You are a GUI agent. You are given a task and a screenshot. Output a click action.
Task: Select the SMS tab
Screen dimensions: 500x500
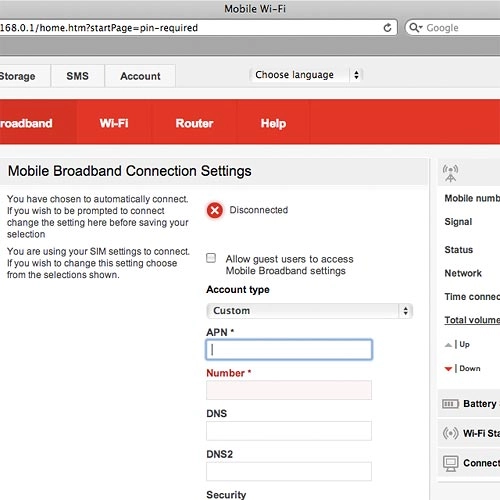[77, 76]
